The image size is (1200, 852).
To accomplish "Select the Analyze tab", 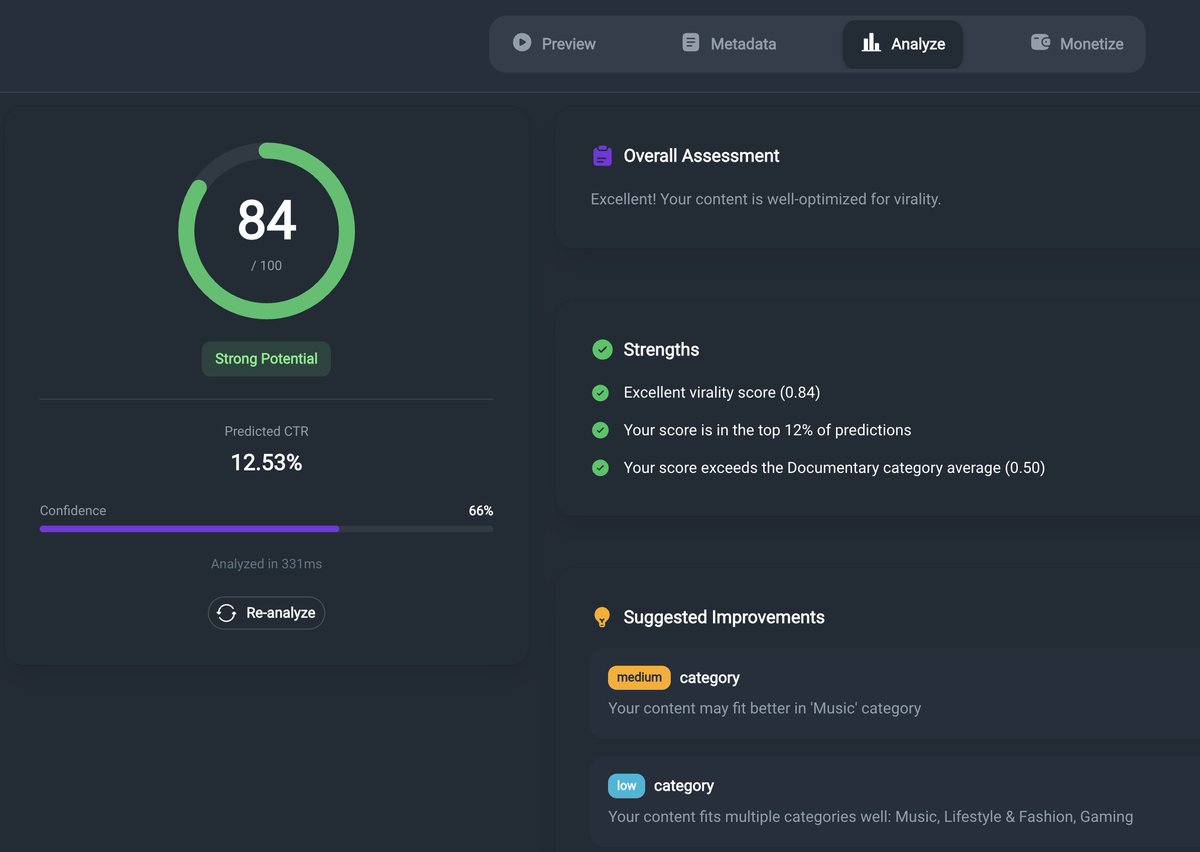I will [903, 44].
